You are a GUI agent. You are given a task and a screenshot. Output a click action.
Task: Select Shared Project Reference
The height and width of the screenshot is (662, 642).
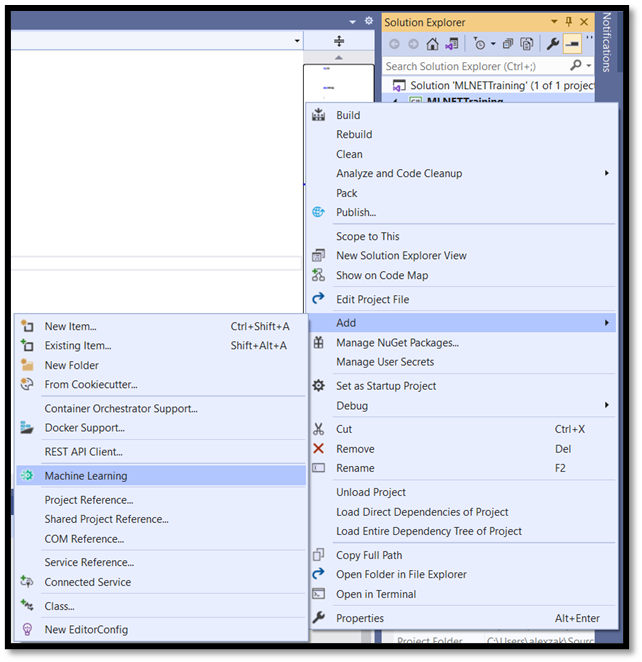point(161,519)
